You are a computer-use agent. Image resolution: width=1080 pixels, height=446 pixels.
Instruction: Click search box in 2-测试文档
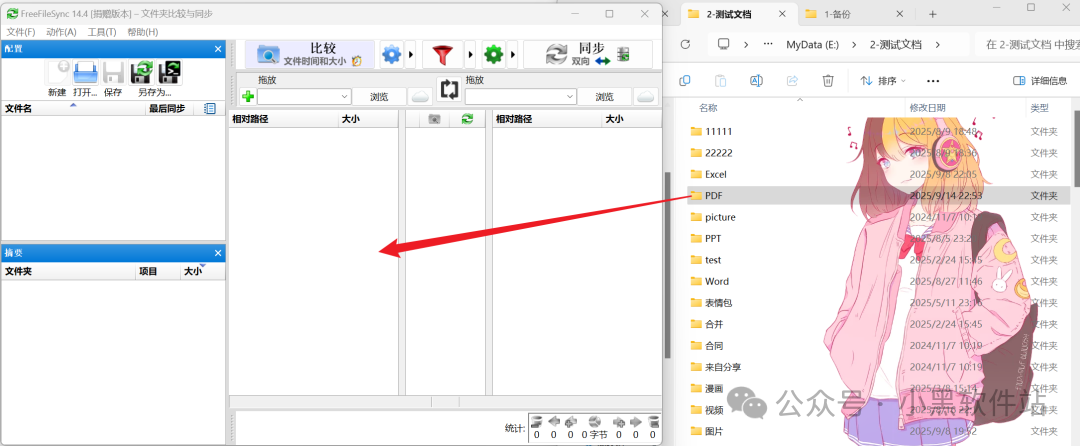point(1028,44)
